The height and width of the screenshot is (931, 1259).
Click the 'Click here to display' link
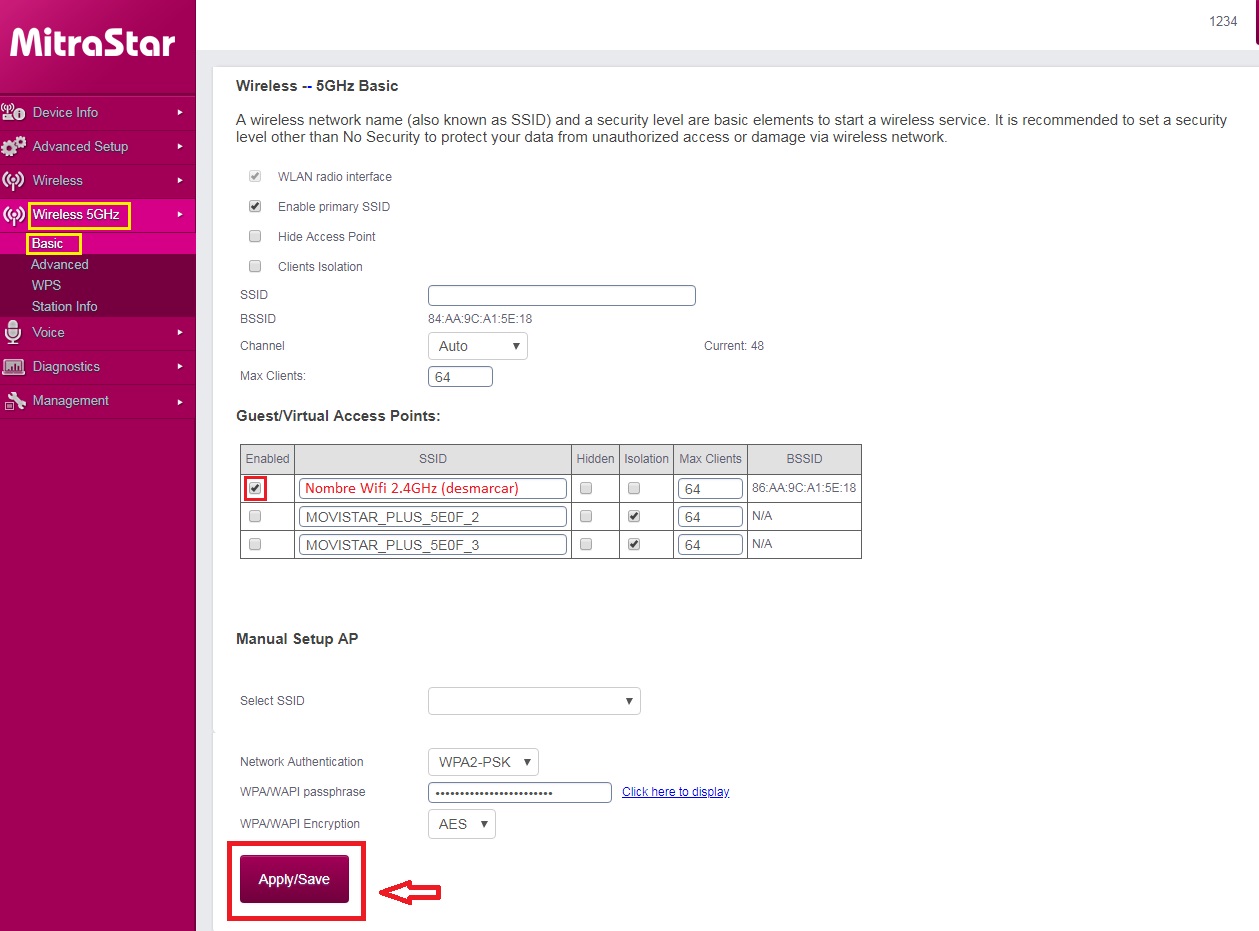675,792
